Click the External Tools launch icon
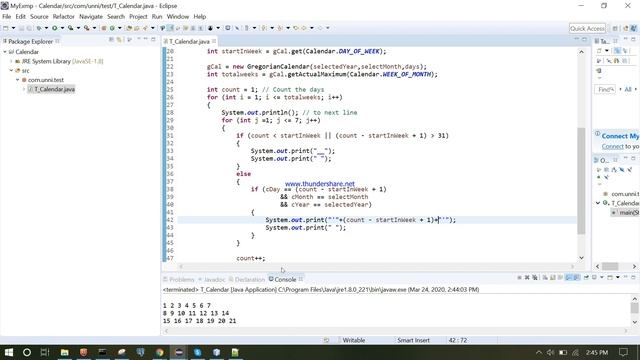640x360 pixels. (x=86, y=28)
